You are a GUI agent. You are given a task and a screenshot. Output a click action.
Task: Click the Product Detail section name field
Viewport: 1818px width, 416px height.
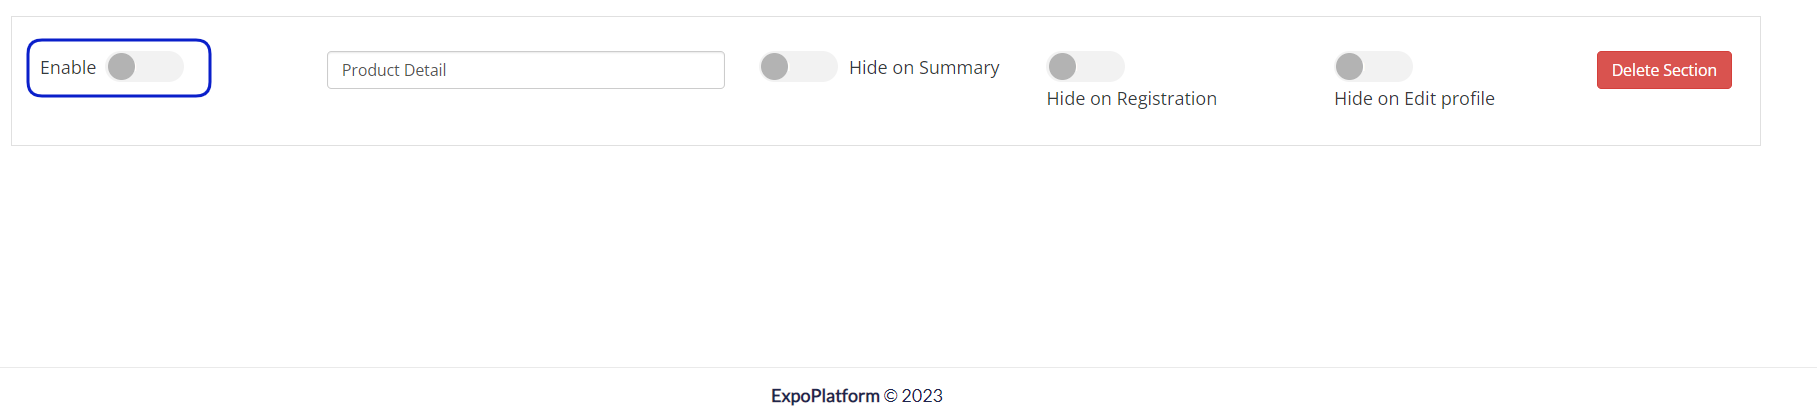pos(526,70)
